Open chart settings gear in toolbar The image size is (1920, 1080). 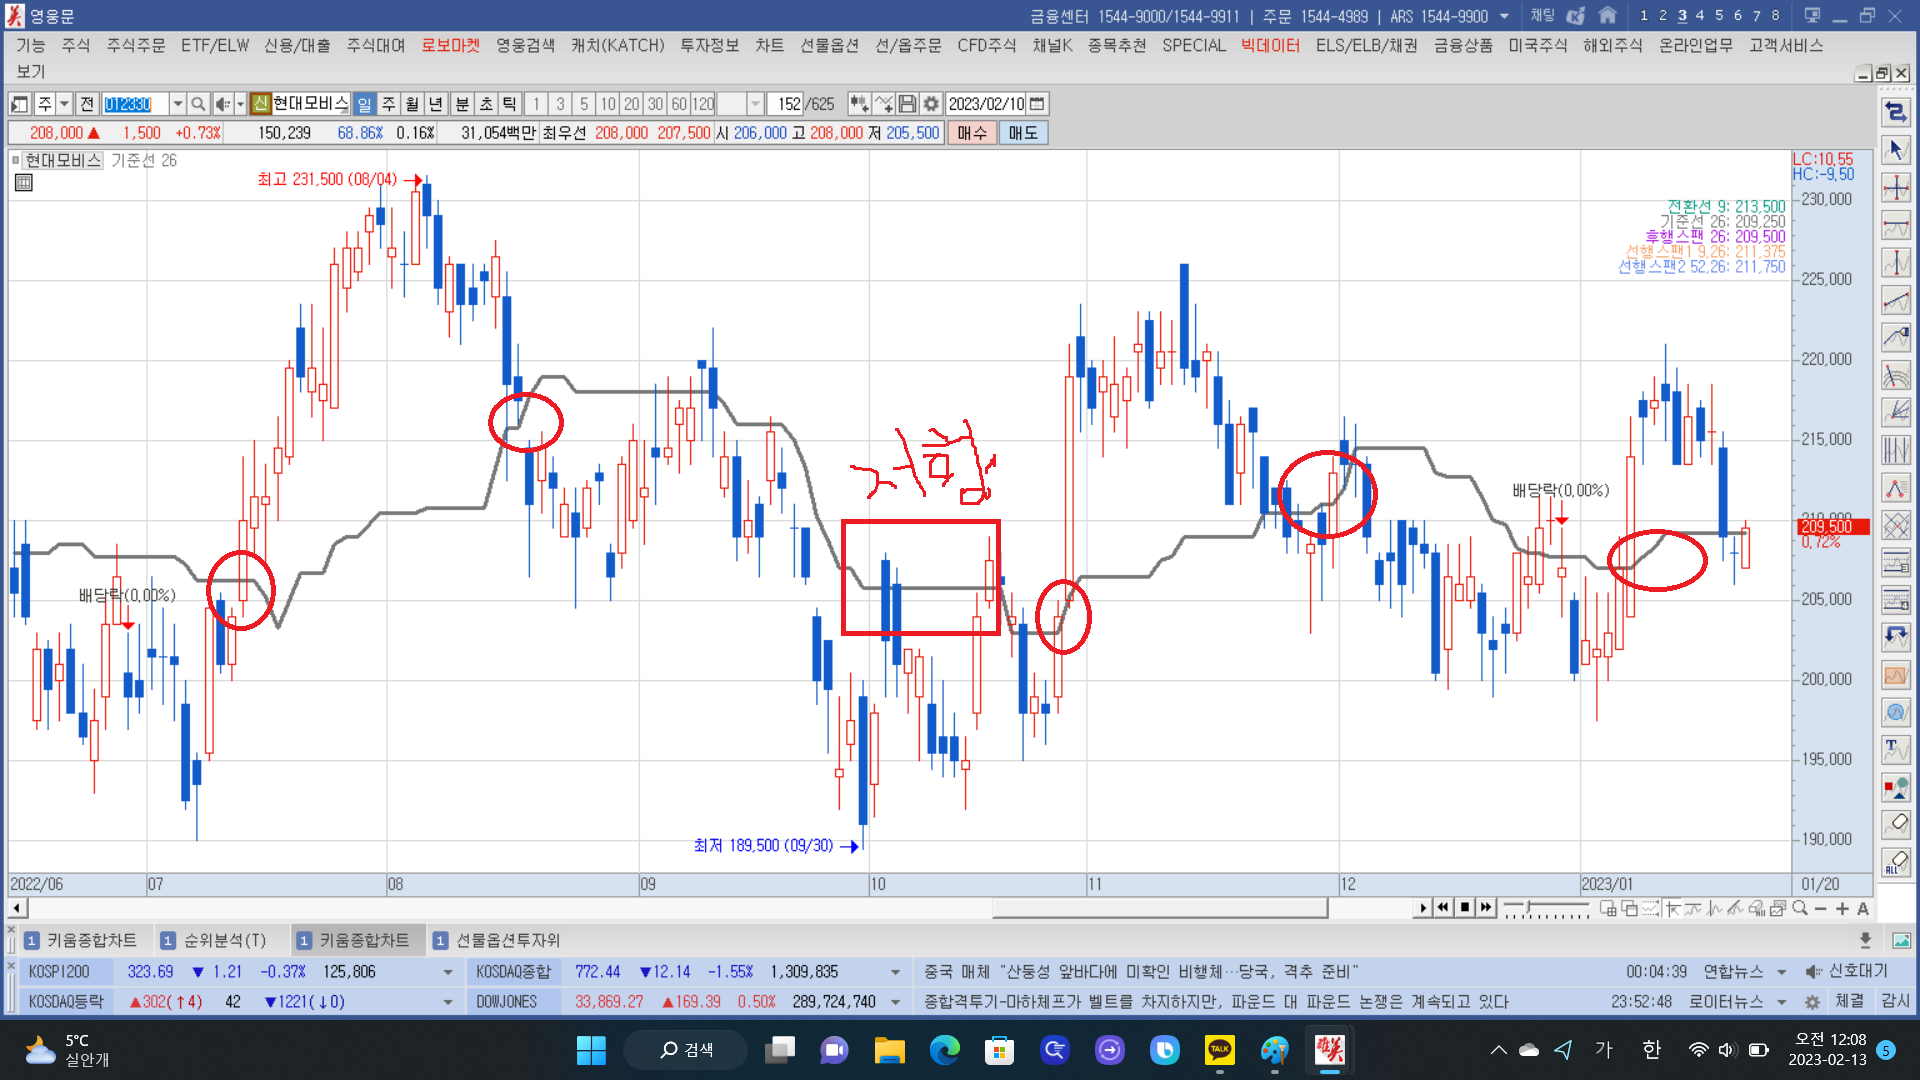coord(931,104)
